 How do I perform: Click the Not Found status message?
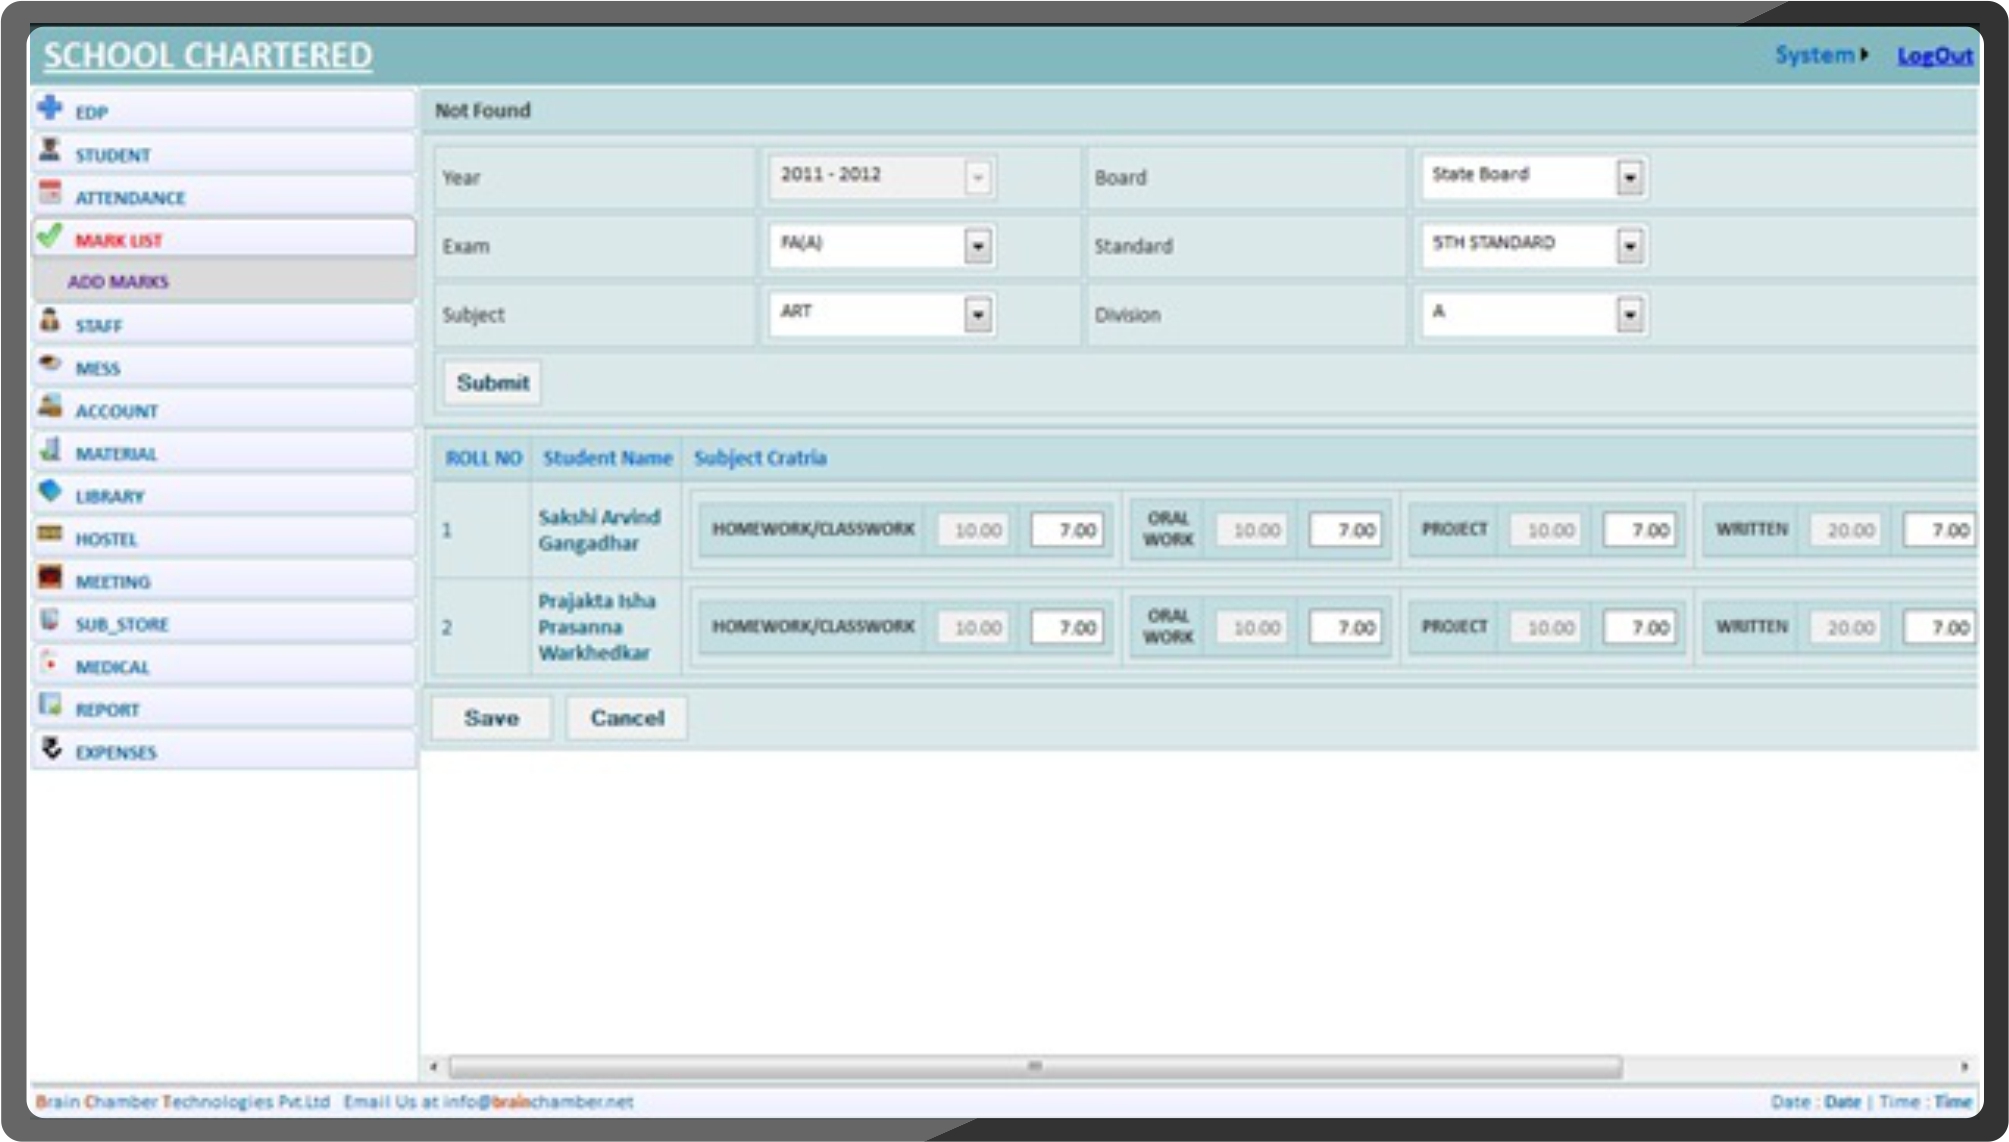482,110
